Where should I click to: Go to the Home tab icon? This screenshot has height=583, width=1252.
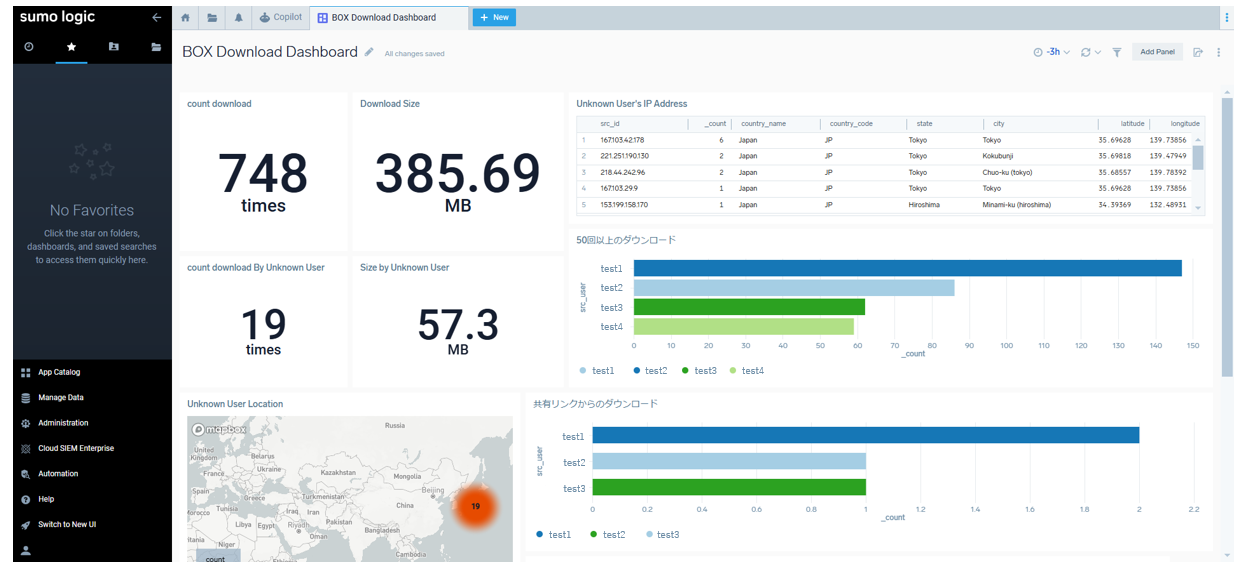[x=185, y=18]
